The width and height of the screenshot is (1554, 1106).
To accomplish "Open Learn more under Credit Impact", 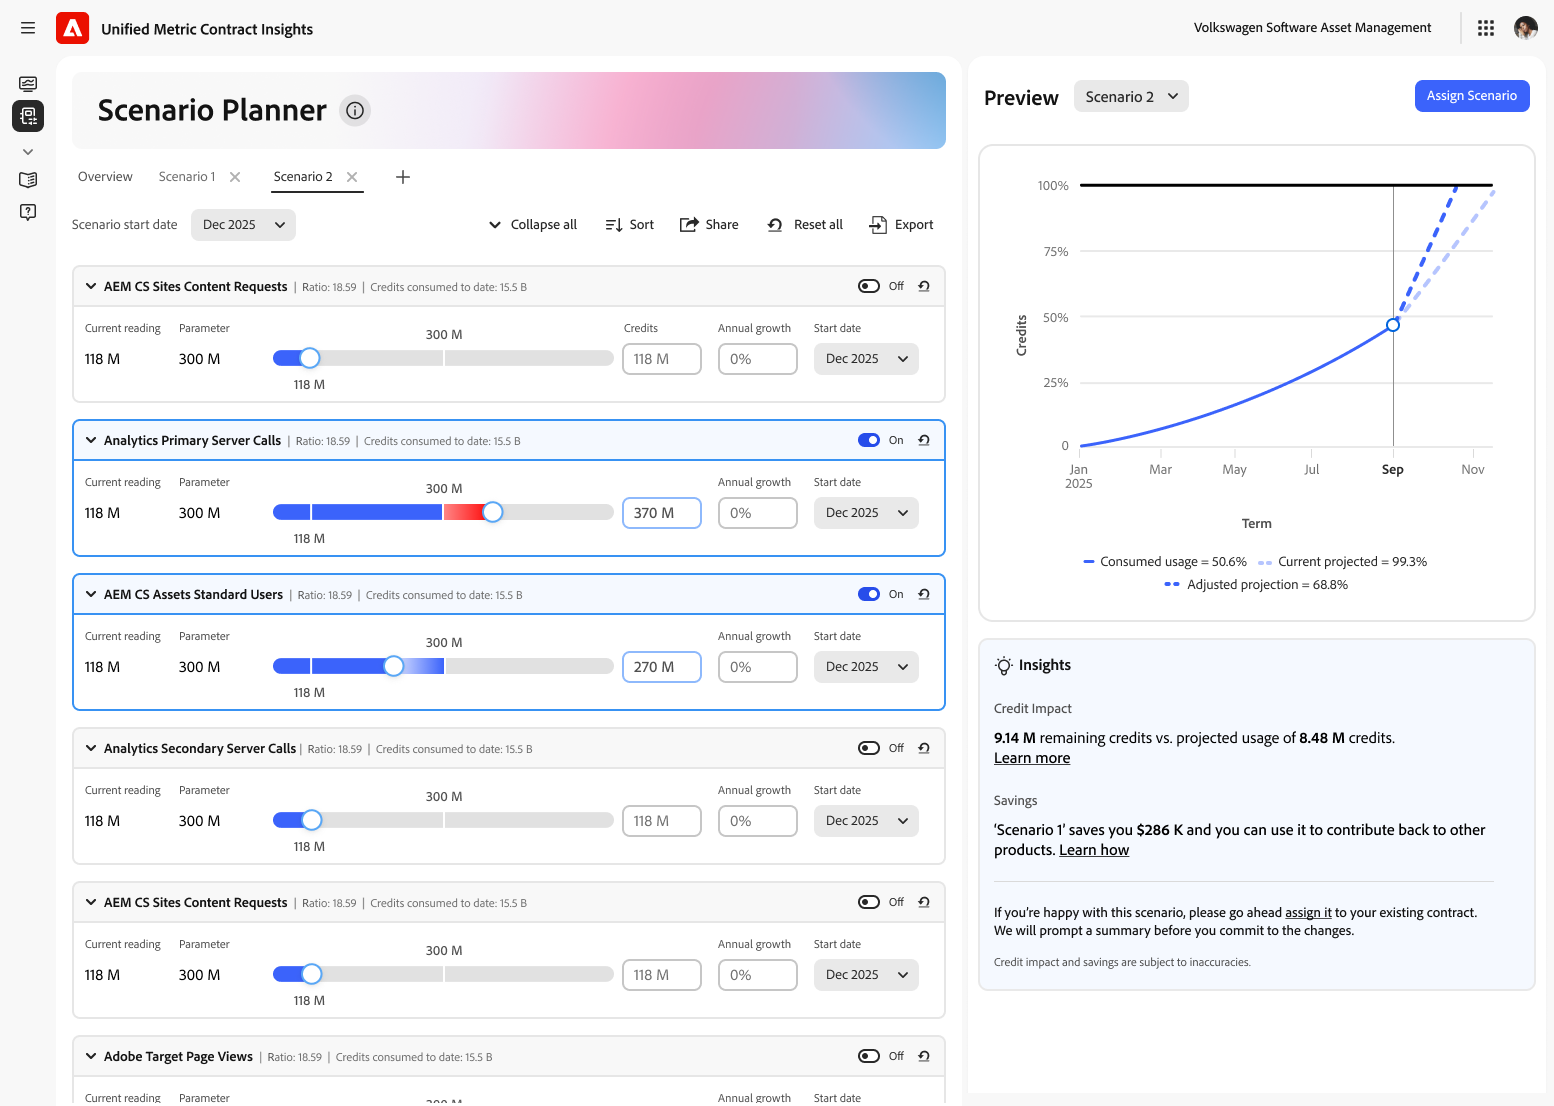I will click(x=1032, y=758).
